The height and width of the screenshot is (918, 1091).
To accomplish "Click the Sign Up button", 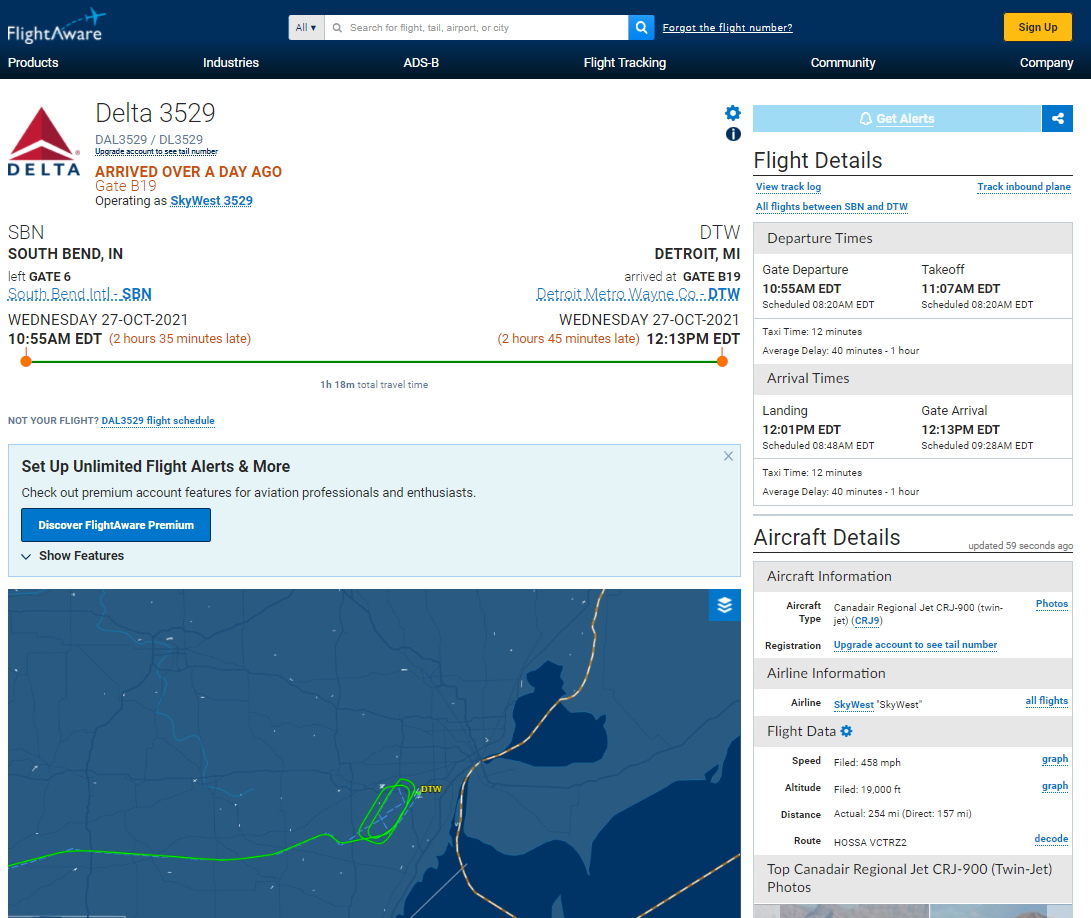I will coord(1037,27).
